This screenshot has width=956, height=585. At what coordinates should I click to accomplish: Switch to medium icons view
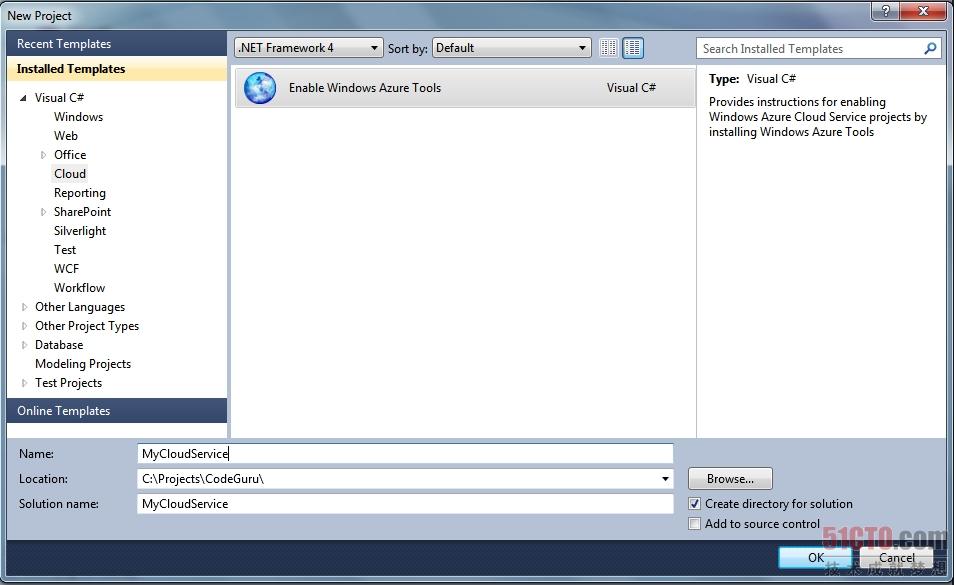(x=633, y=48)
